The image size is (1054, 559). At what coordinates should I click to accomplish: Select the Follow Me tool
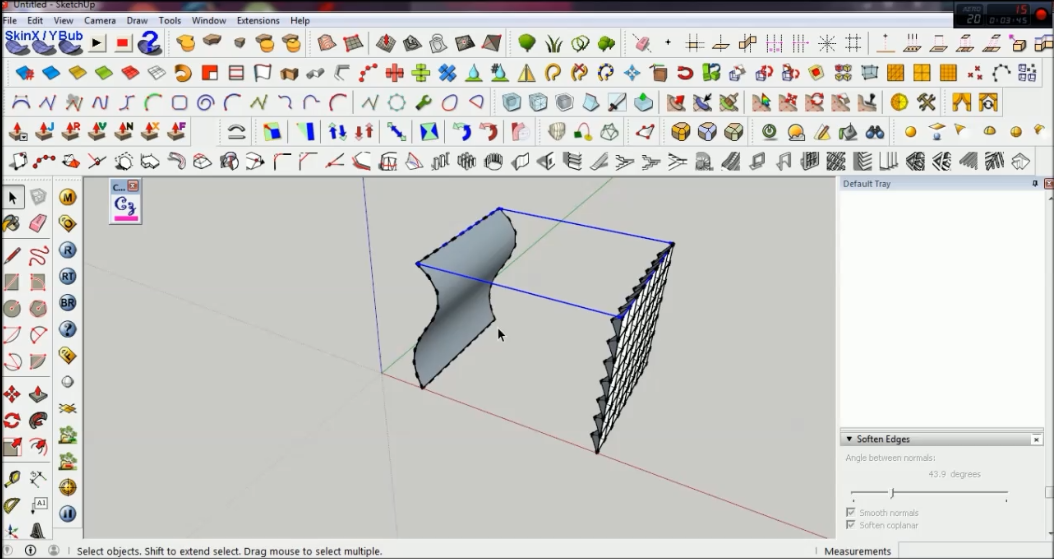[38, 421]
